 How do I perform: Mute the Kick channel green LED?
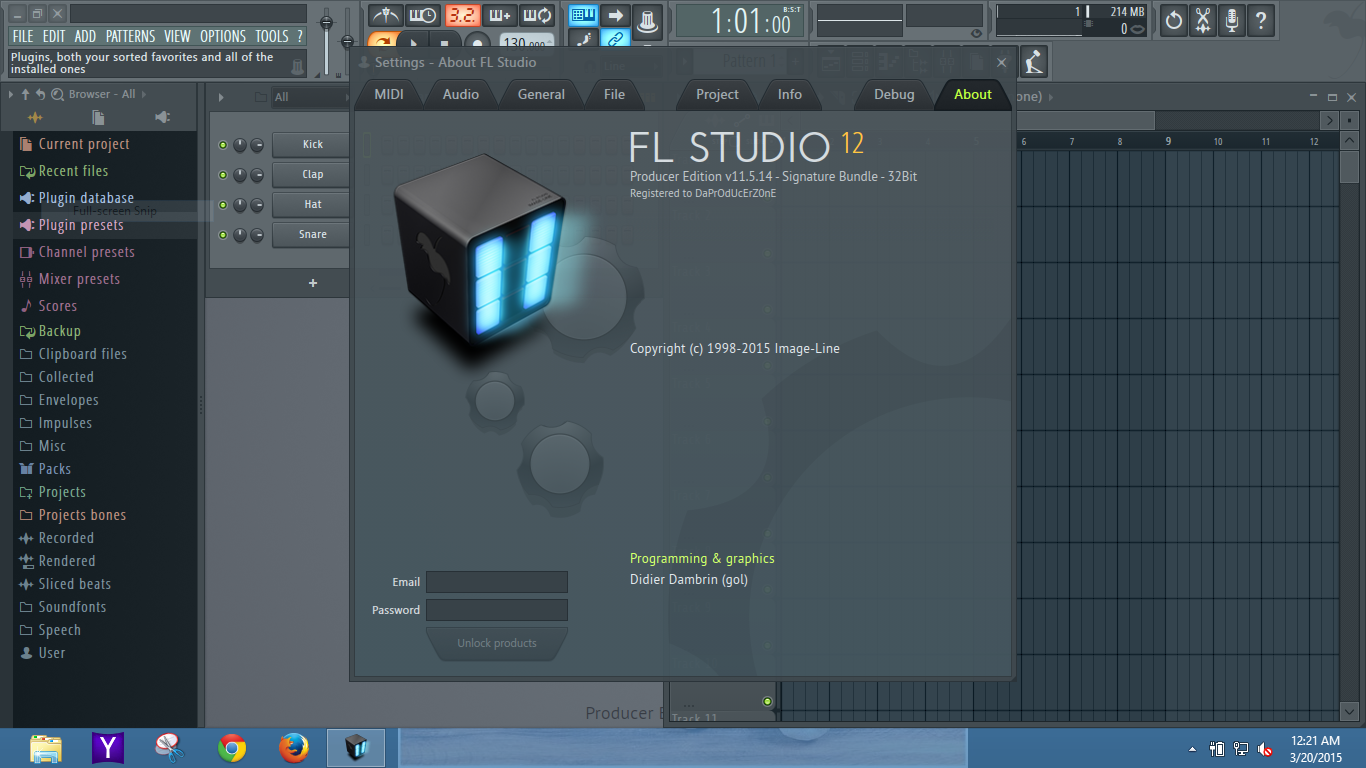coord(223,145)
